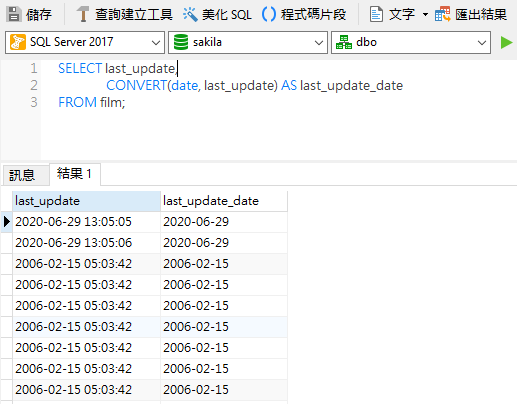Expand the dbo schema dropdown

pos(481,43)
